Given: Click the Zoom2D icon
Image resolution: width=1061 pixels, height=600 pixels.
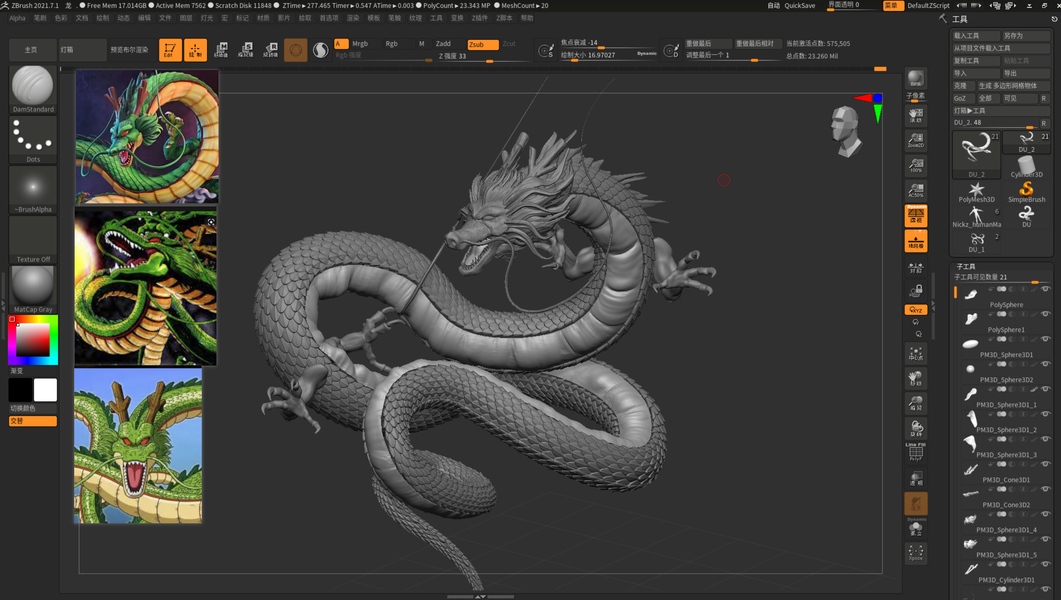Looking at the screenshot, I should (916, 139).
